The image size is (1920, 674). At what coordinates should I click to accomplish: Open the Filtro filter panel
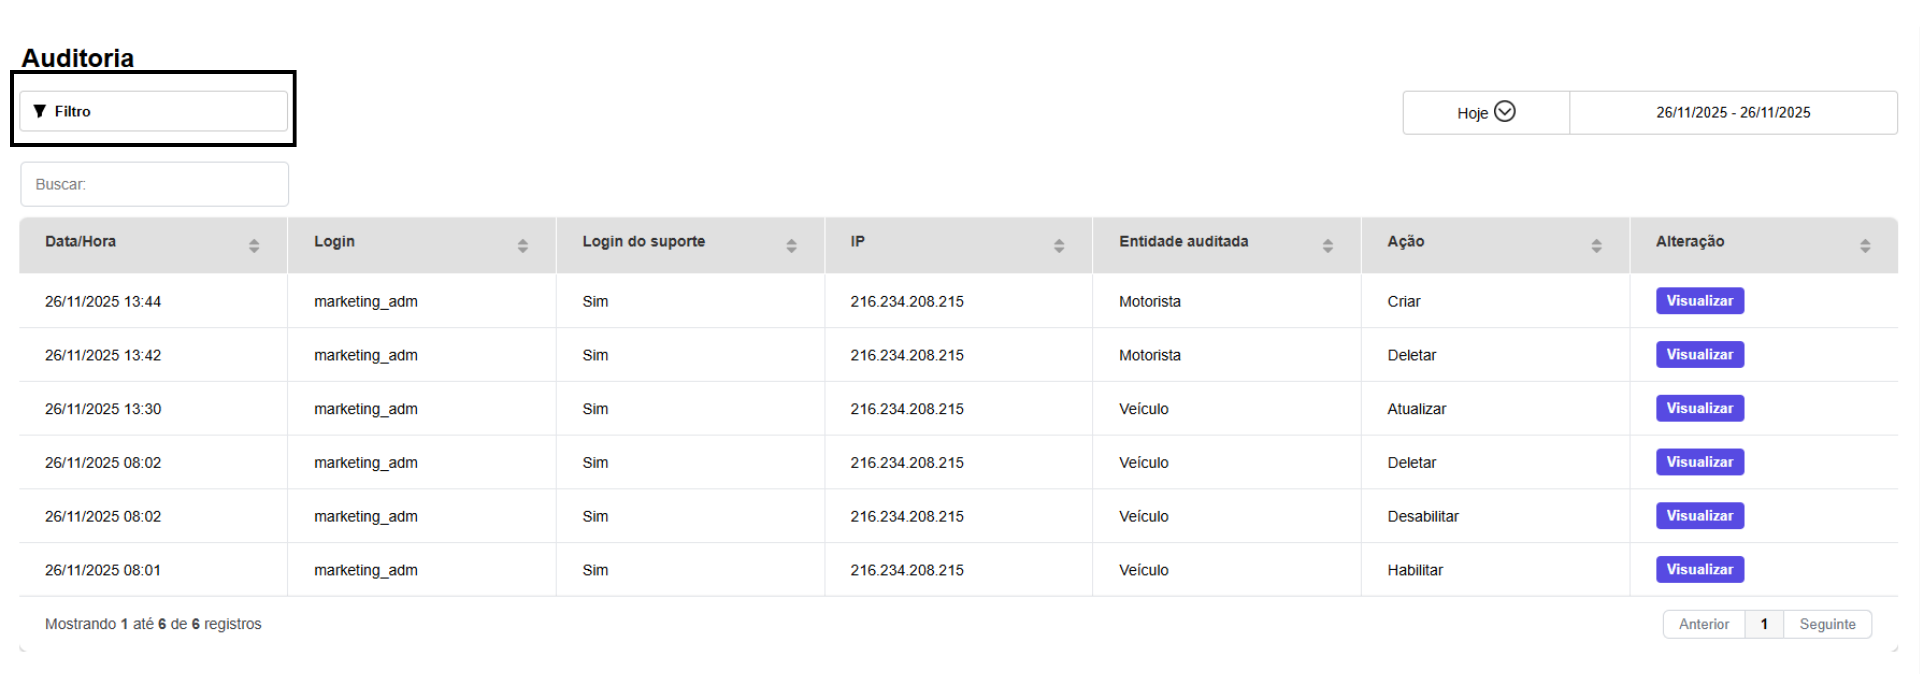153,111
